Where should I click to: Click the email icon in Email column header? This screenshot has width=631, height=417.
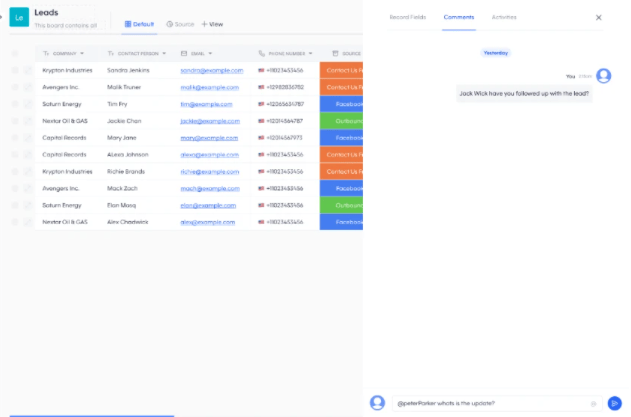(x=185, y=53)
